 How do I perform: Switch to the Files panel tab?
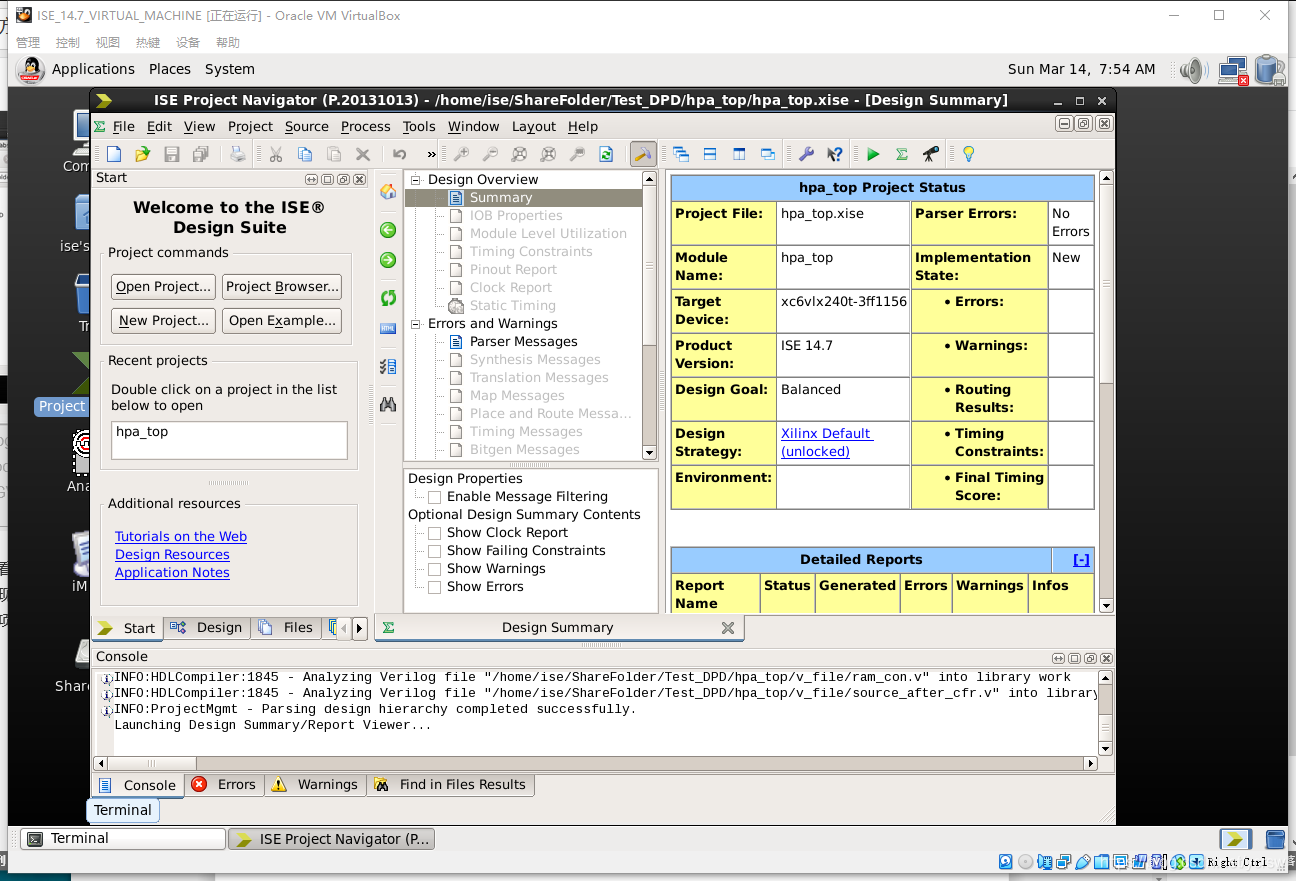click(x=285, y=628)
